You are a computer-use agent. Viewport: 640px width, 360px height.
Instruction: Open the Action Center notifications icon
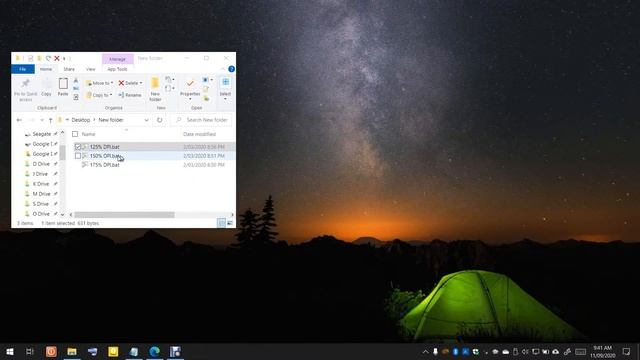click(627, 351)
